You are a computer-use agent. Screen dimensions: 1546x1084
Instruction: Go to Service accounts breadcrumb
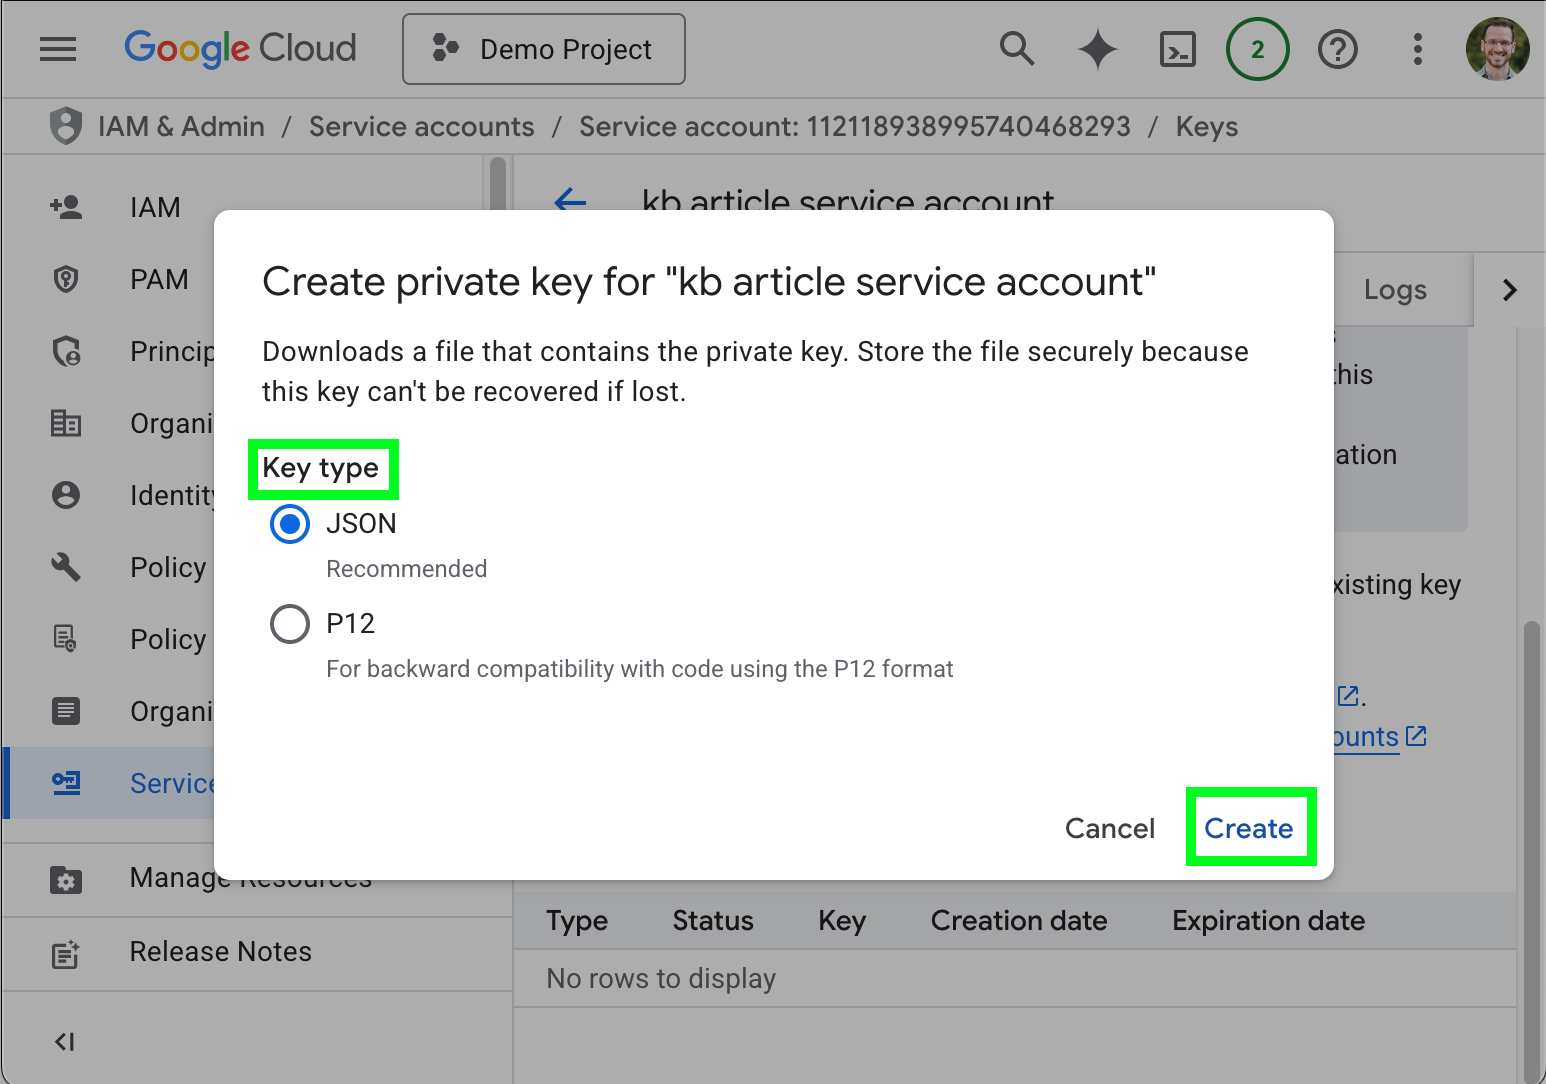[x=421, y=127]
